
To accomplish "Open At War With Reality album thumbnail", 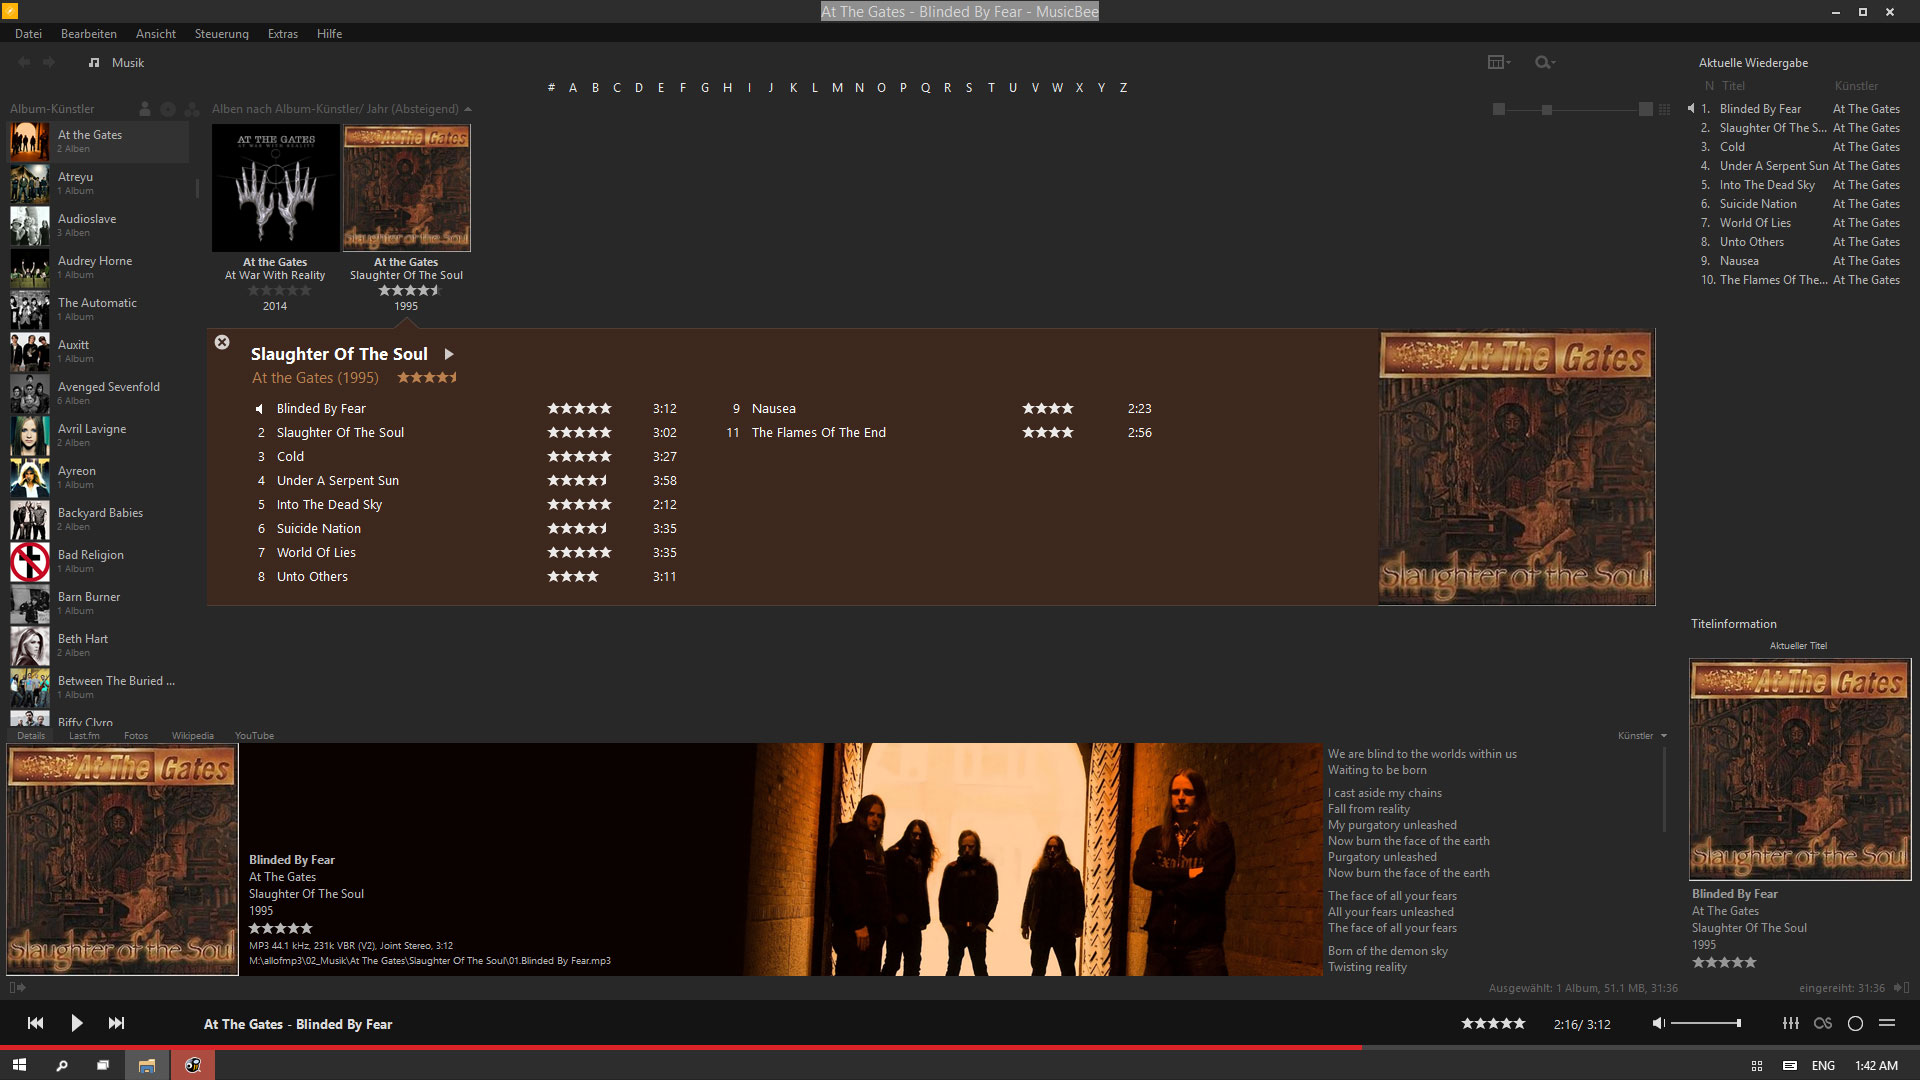I will coord(275,188).
